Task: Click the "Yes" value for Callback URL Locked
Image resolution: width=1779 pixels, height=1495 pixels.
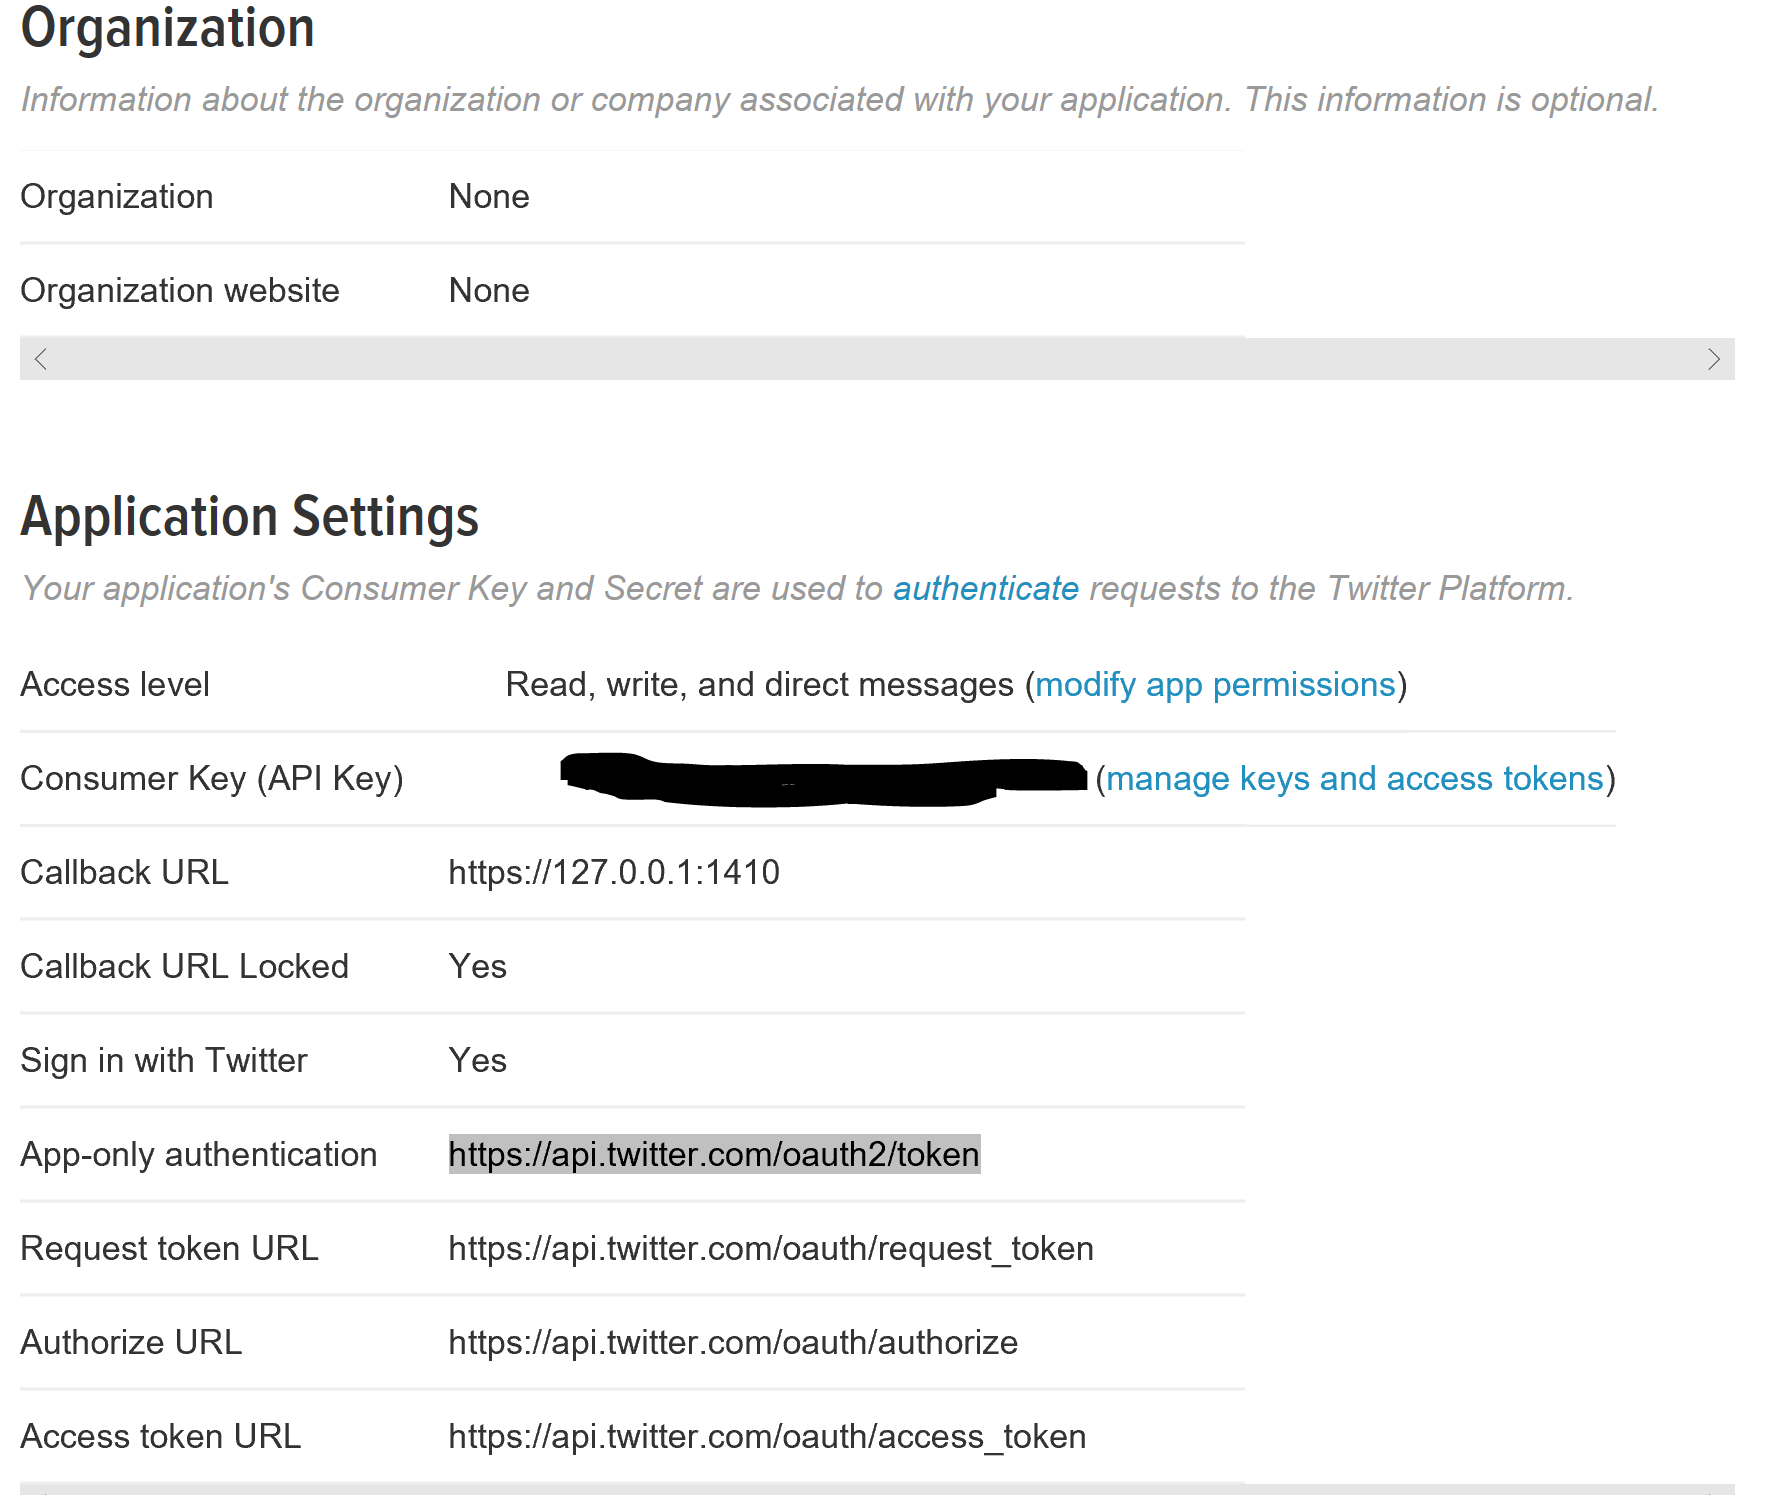Action: (x=477, y=966)
